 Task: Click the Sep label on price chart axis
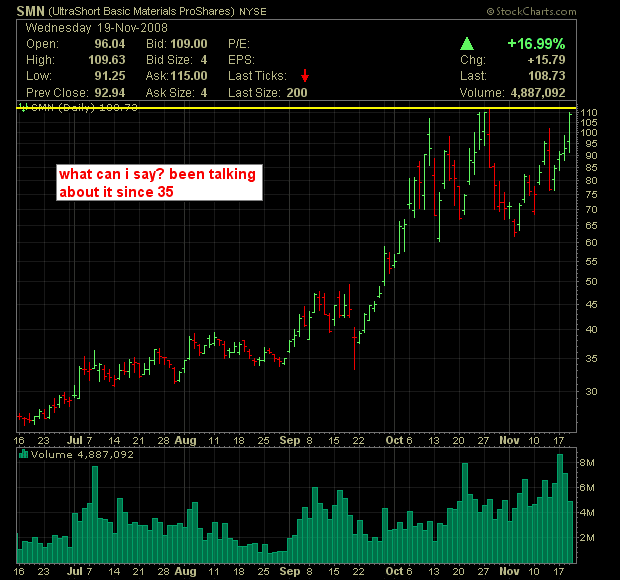[290, 440]
